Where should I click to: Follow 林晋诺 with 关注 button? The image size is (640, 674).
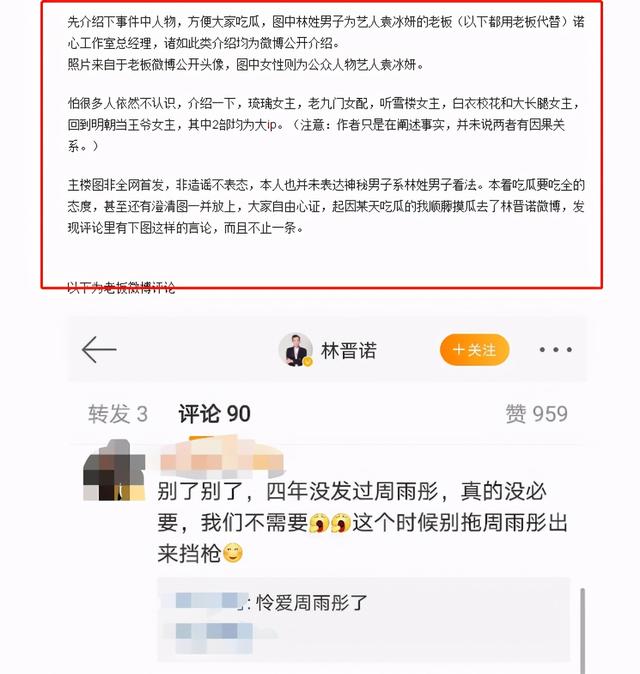click(x=475, y=349)
